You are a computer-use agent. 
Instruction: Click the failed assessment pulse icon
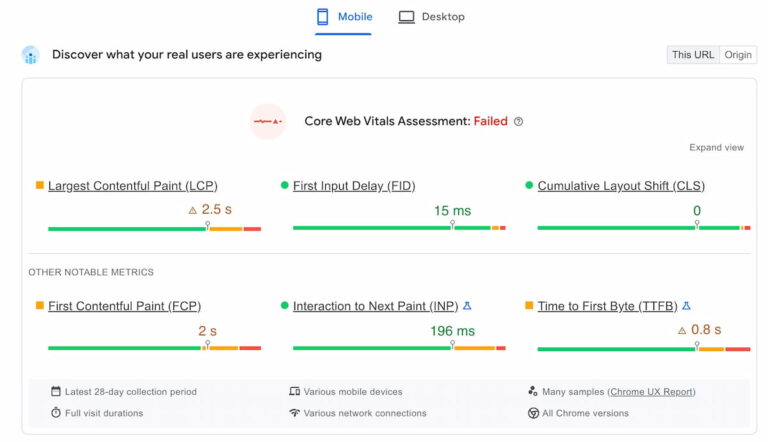[x=268, y=122]
